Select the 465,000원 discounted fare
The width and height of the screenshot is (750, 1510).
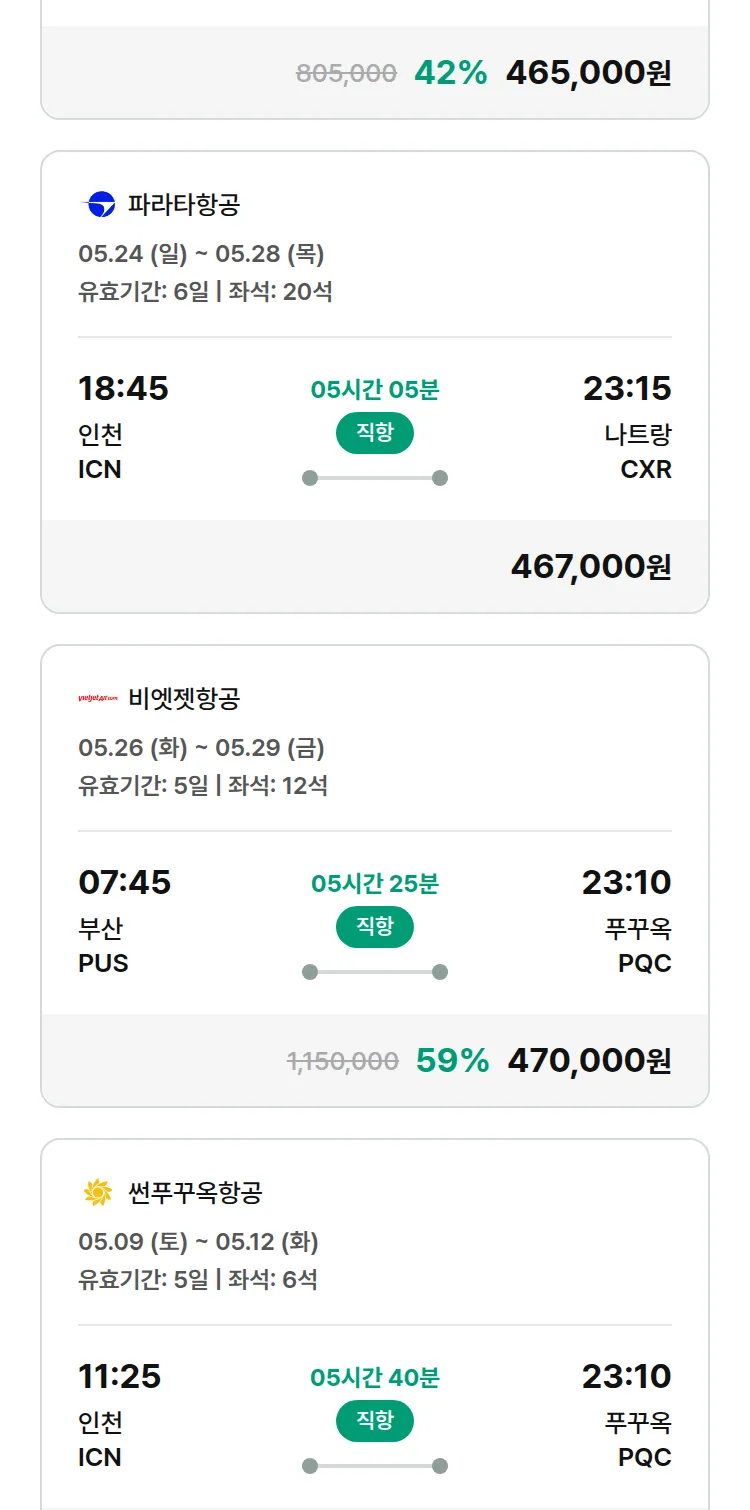point(588,73)
